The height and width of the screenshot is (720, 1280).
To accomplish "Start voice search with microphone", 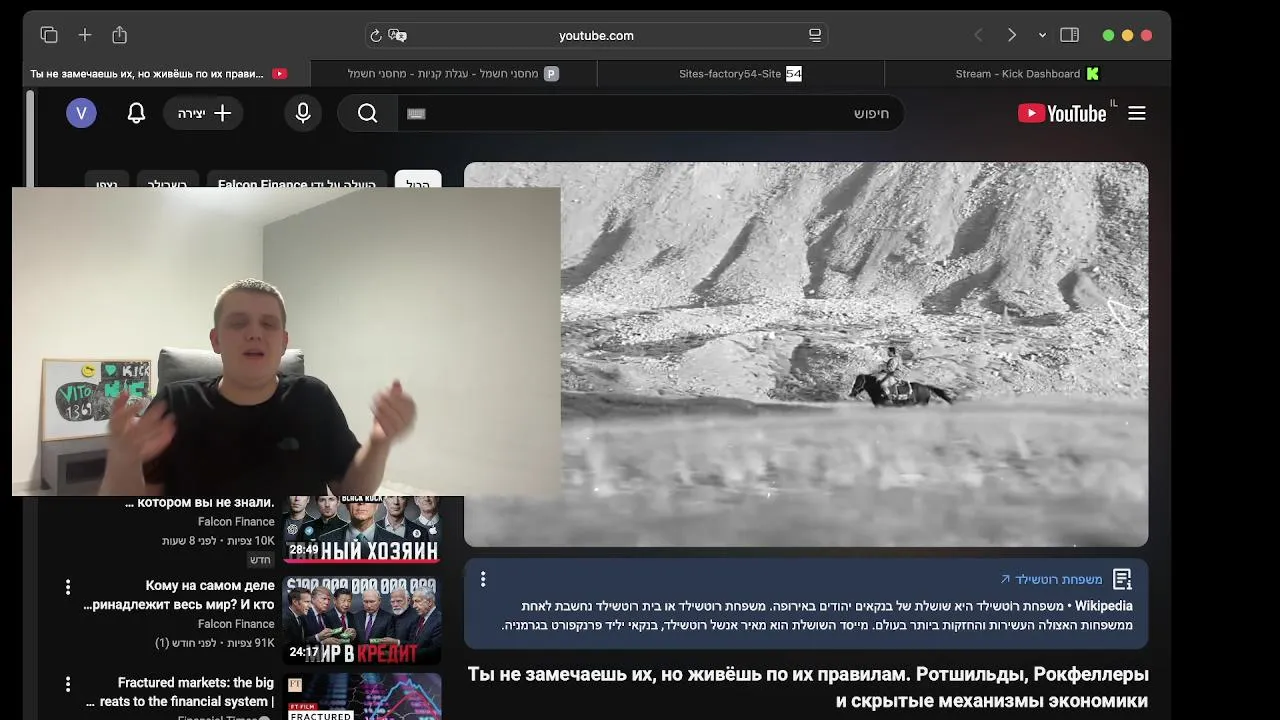I will (303, 113).
